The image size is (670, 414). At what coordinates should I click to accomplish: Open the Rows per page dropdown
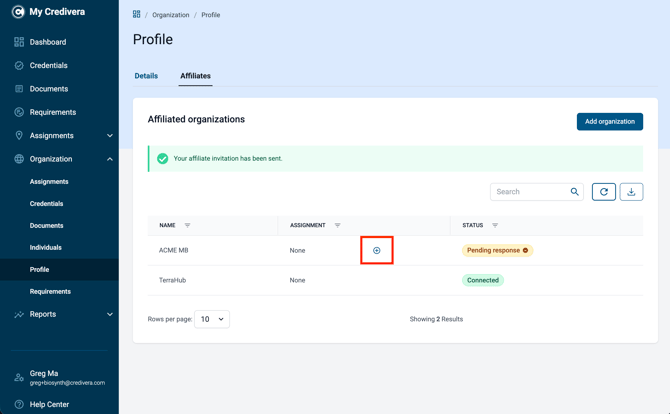click(212, 319)
